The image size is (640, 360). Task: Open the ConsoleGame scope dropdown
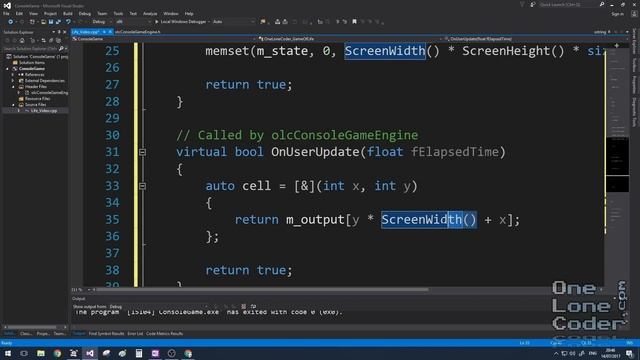163,39
